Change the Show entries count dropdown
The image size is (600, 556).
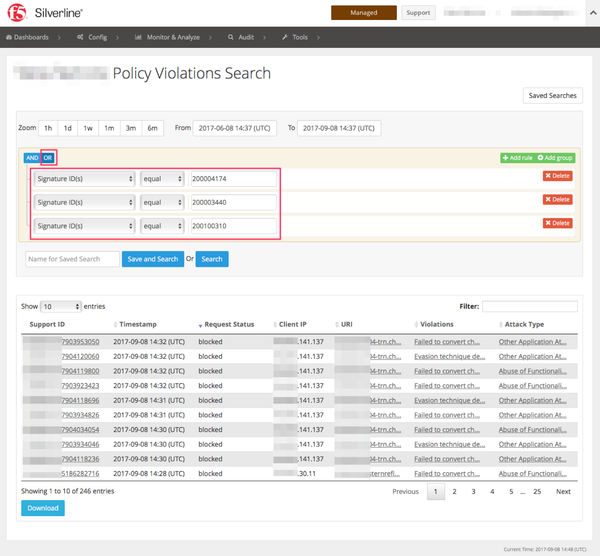click(x=61, y=306)
